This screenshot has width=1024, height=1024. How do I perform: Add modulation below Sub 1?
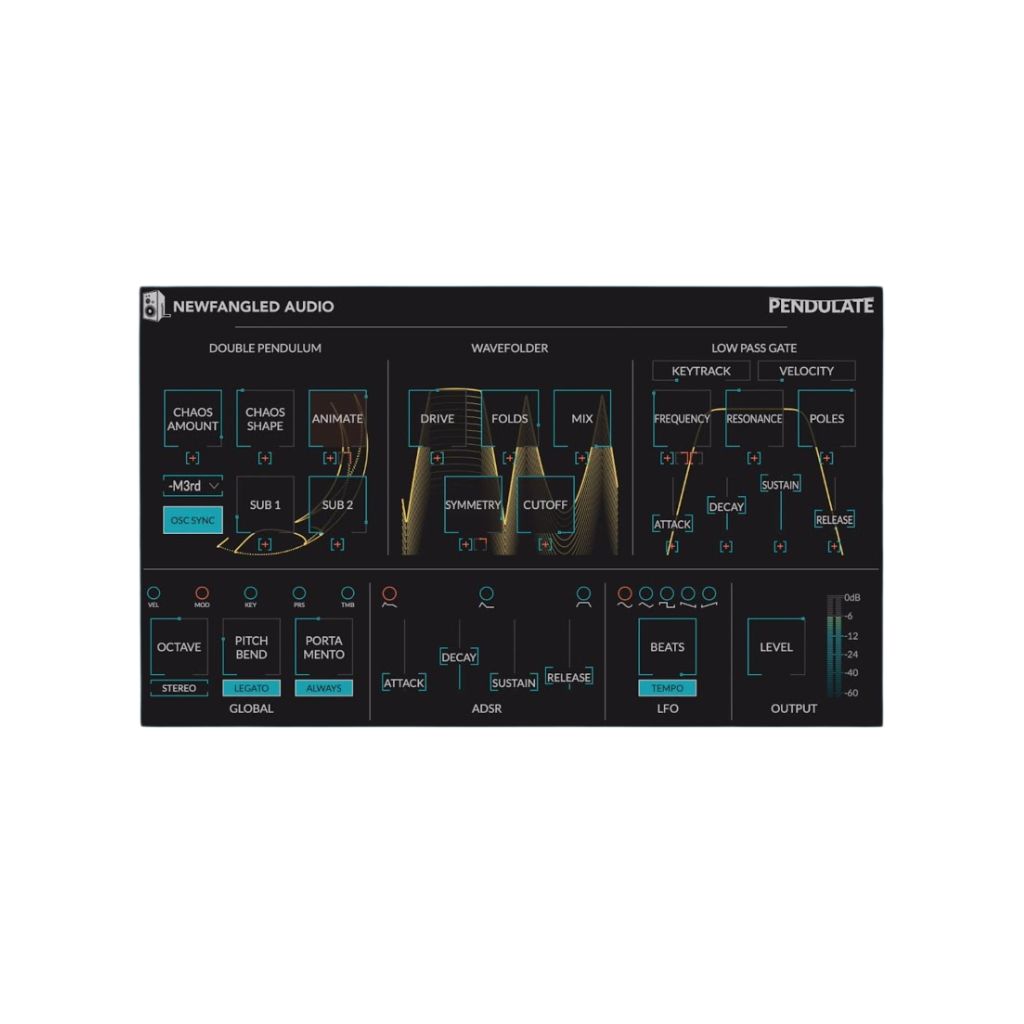click(x=264, y=544)
